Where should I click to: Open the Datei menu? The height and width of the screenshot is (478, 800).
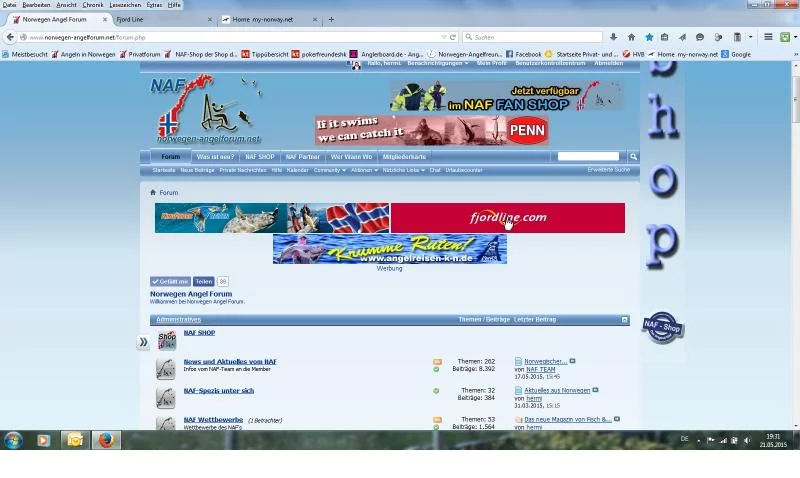(9, 5)
